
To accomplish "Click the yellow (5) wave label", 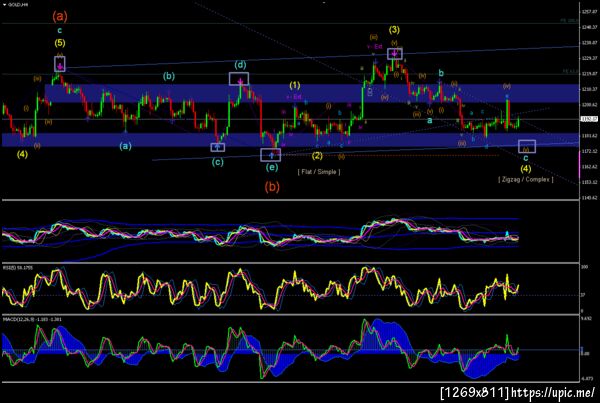I will click(60, 43).
